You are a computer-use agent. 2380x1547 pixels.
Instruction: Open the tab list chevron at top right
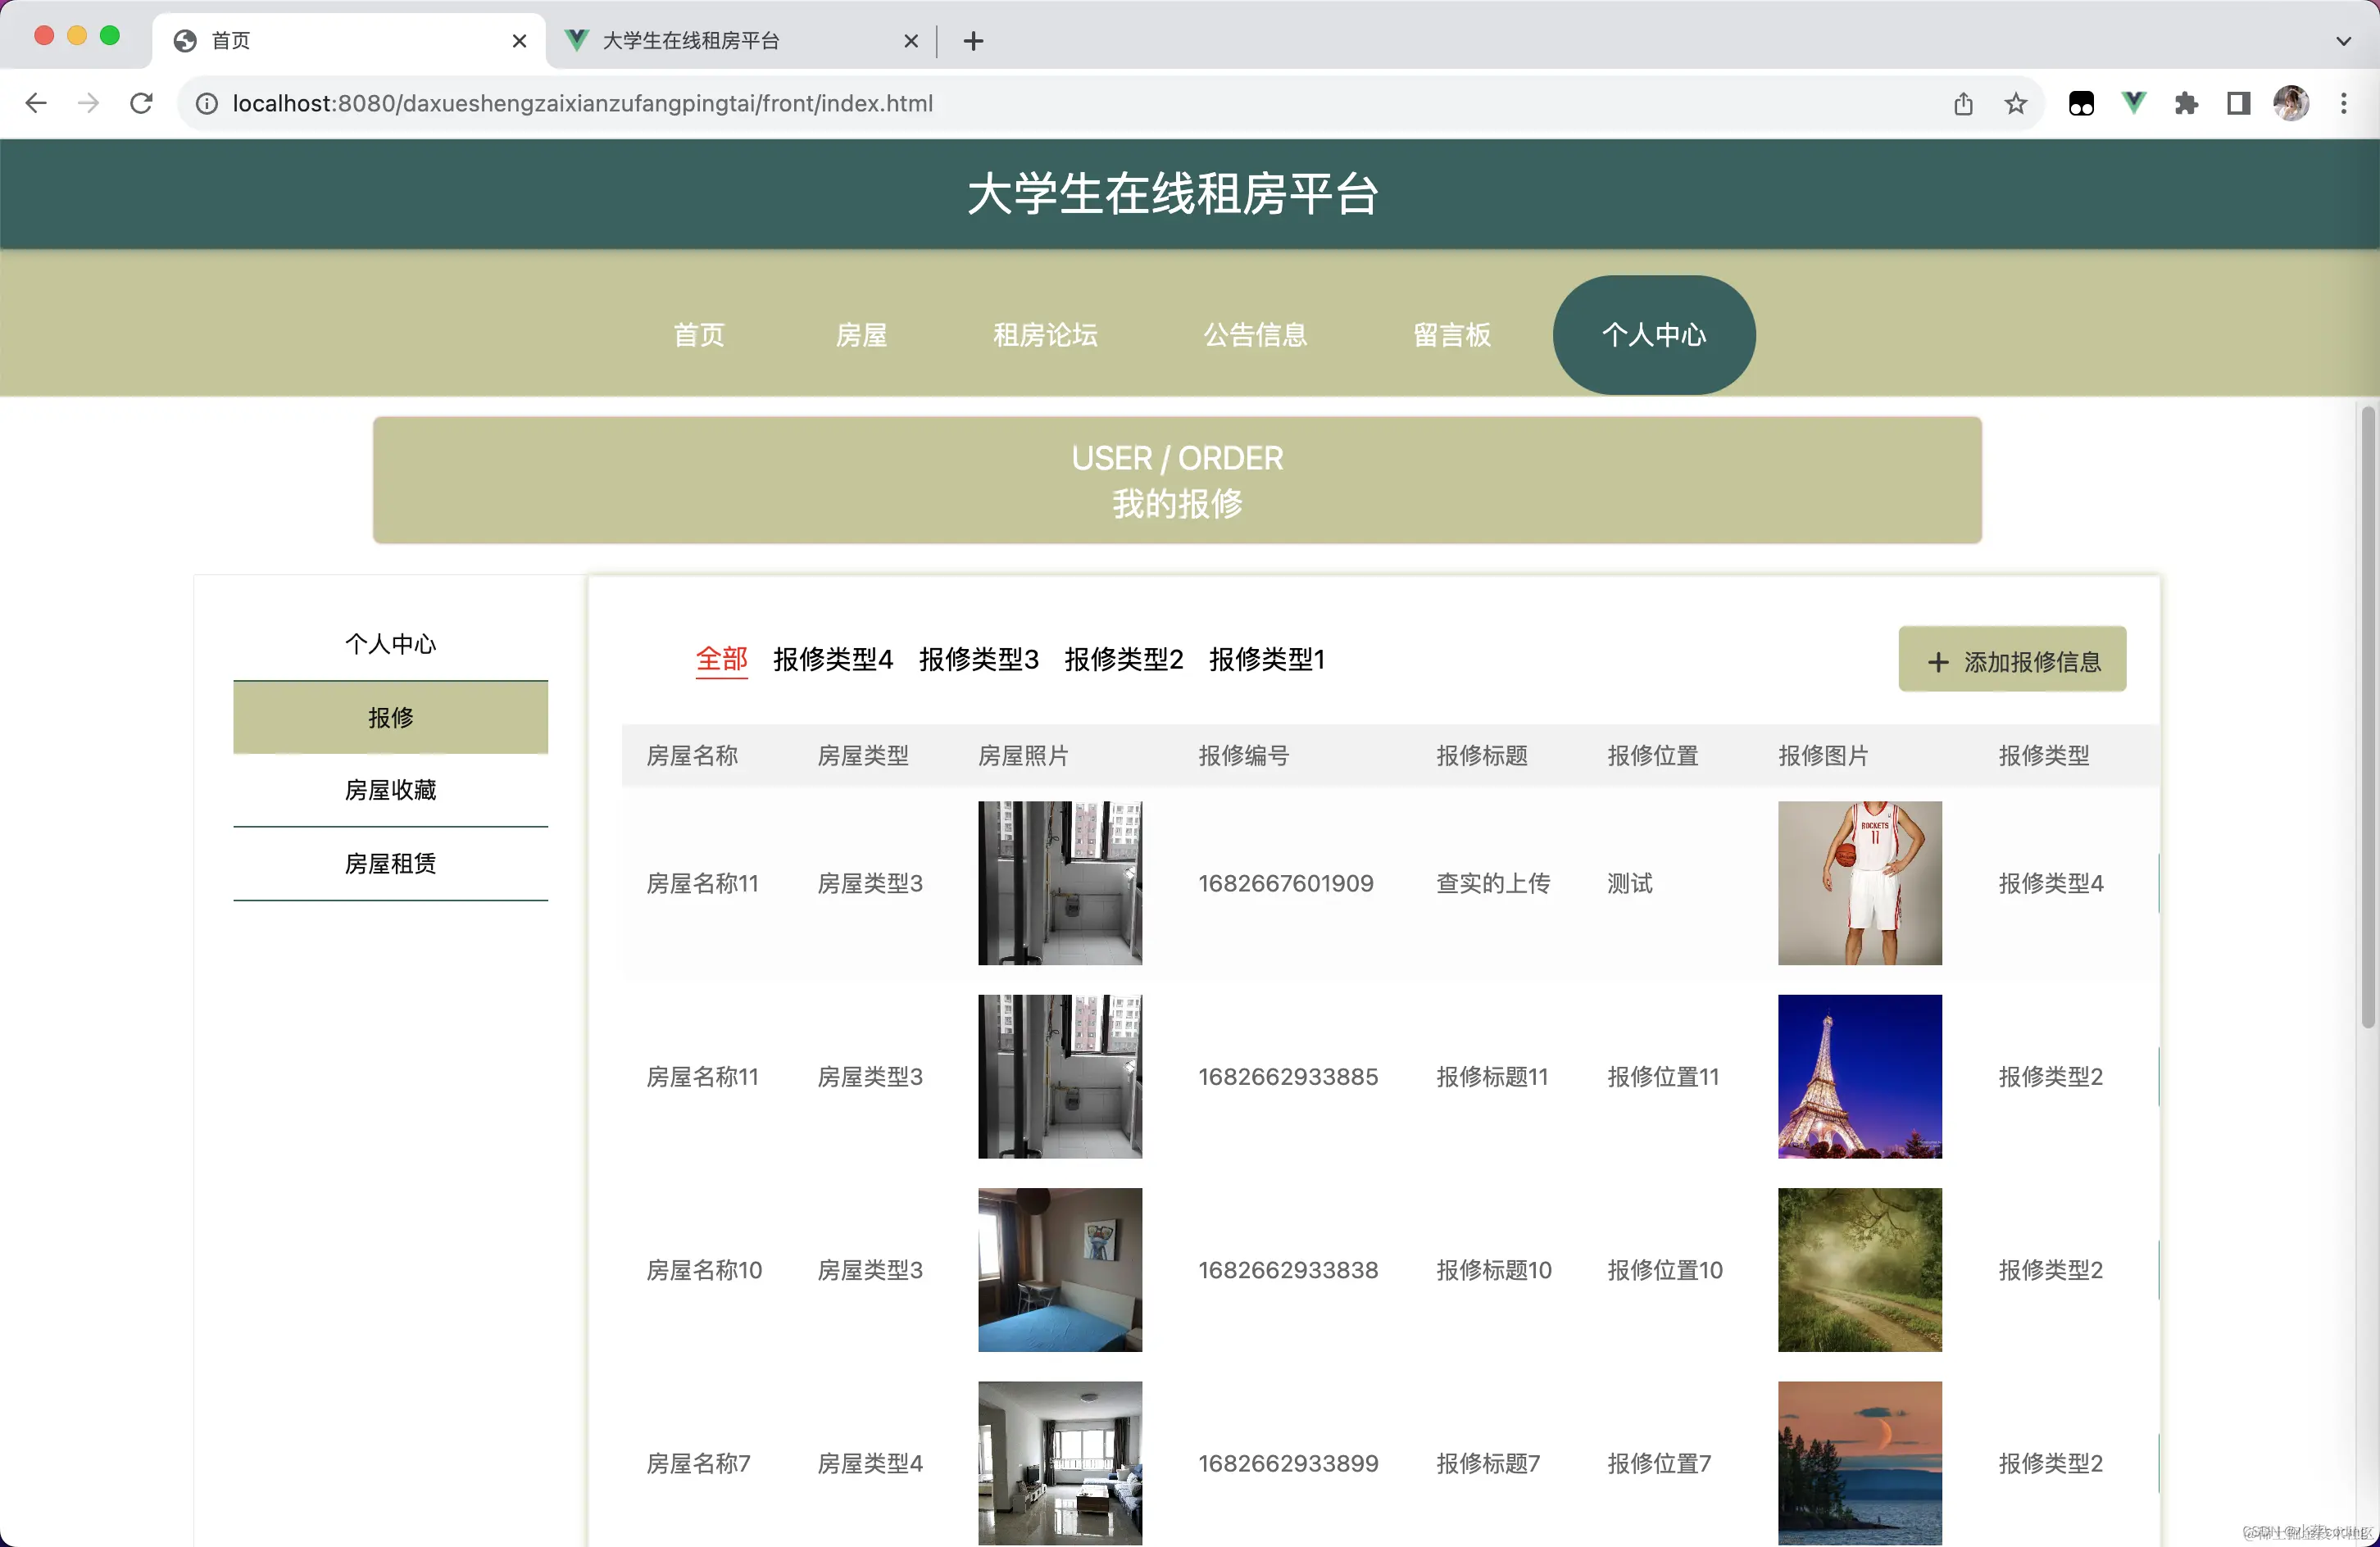[x=2343, y=41]
